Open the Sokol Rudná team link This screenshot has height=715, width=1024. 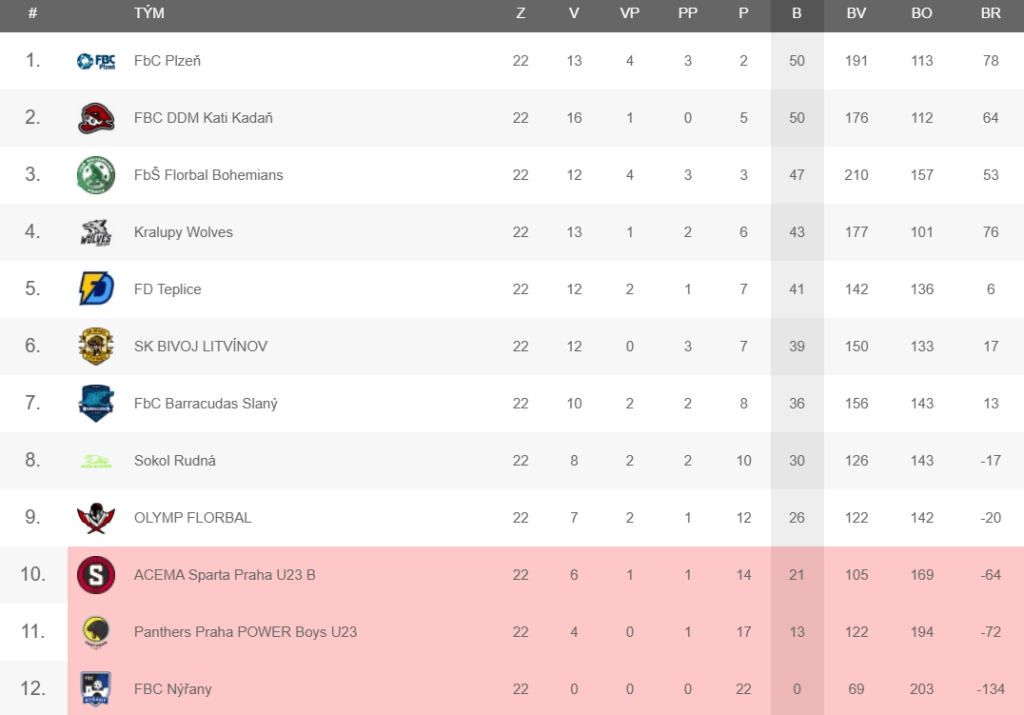[175, 461]
